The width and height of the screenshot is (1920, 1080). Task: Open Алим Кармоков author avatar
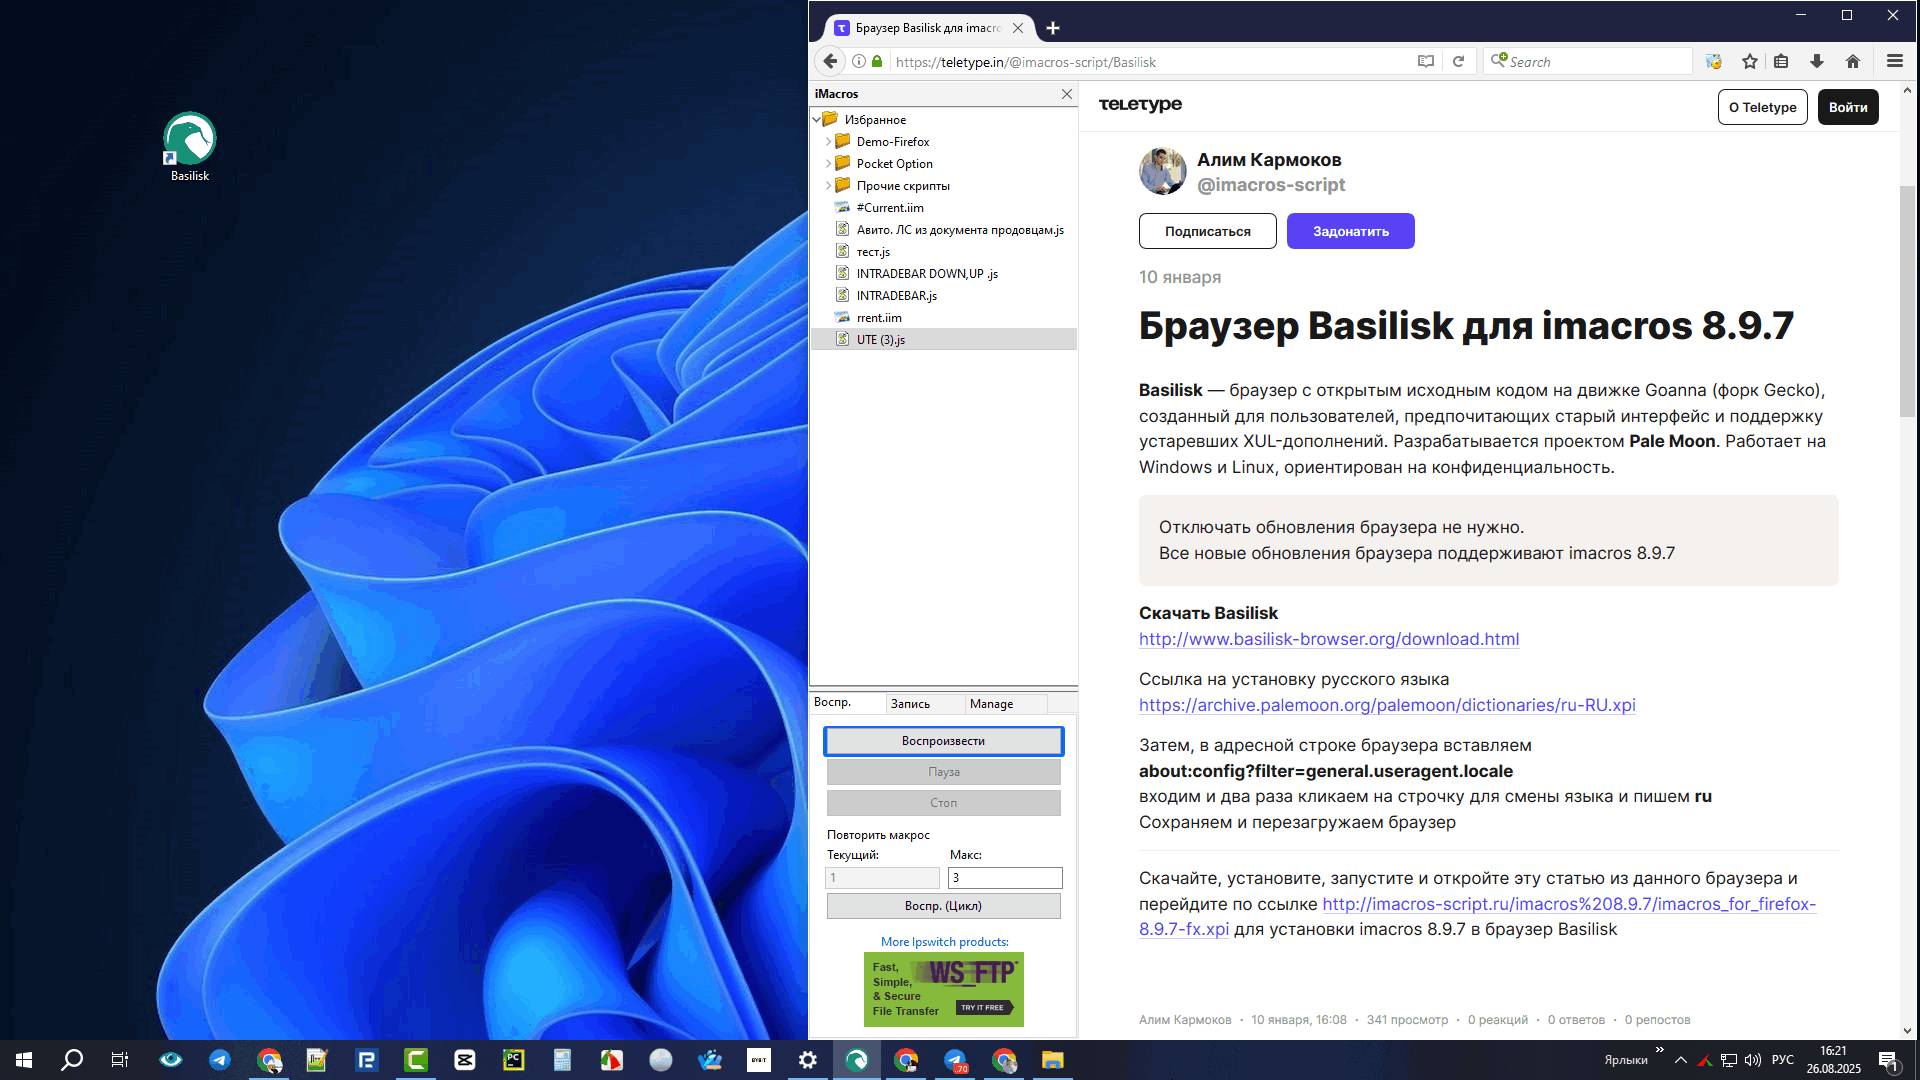point(1163,172)
